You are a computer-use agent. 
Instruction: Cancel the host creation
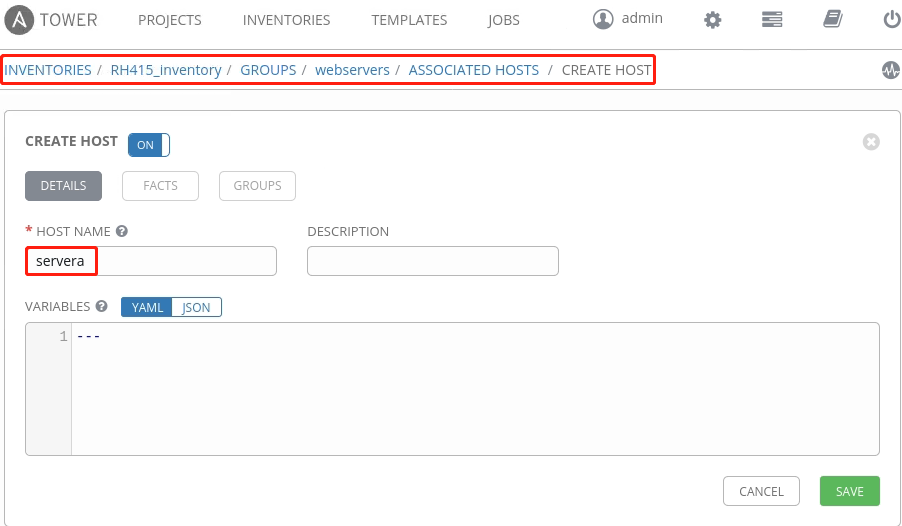click(x=761, y=491)
